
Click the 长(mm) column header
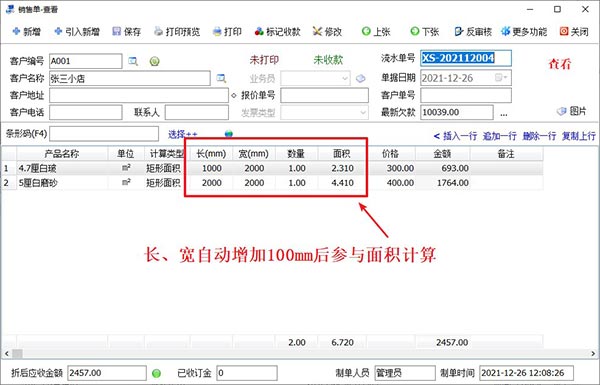coord(211,154)
